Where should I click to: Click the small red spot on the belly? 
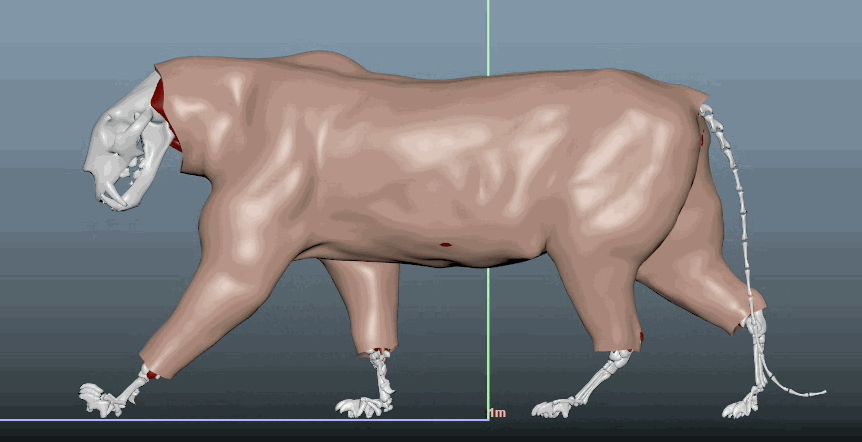point(446,245)
